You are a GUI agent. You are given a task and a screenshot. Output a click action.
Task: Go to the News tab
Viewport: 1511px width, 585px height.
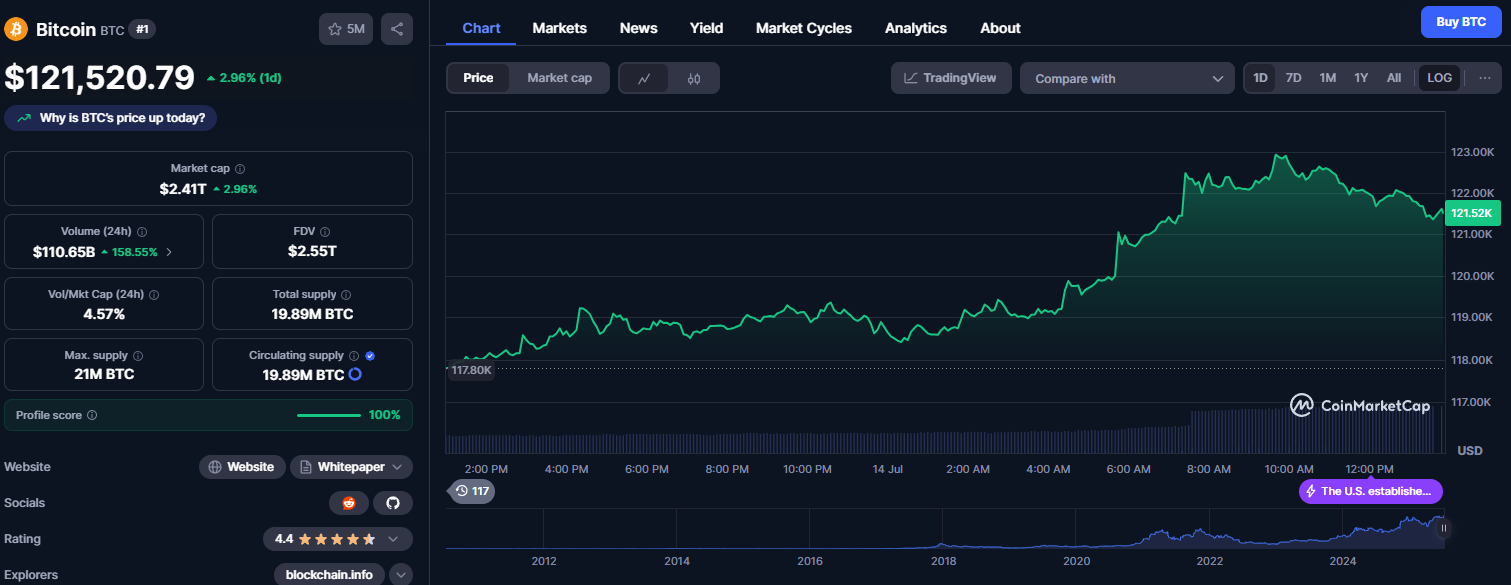tap(639, 28)
